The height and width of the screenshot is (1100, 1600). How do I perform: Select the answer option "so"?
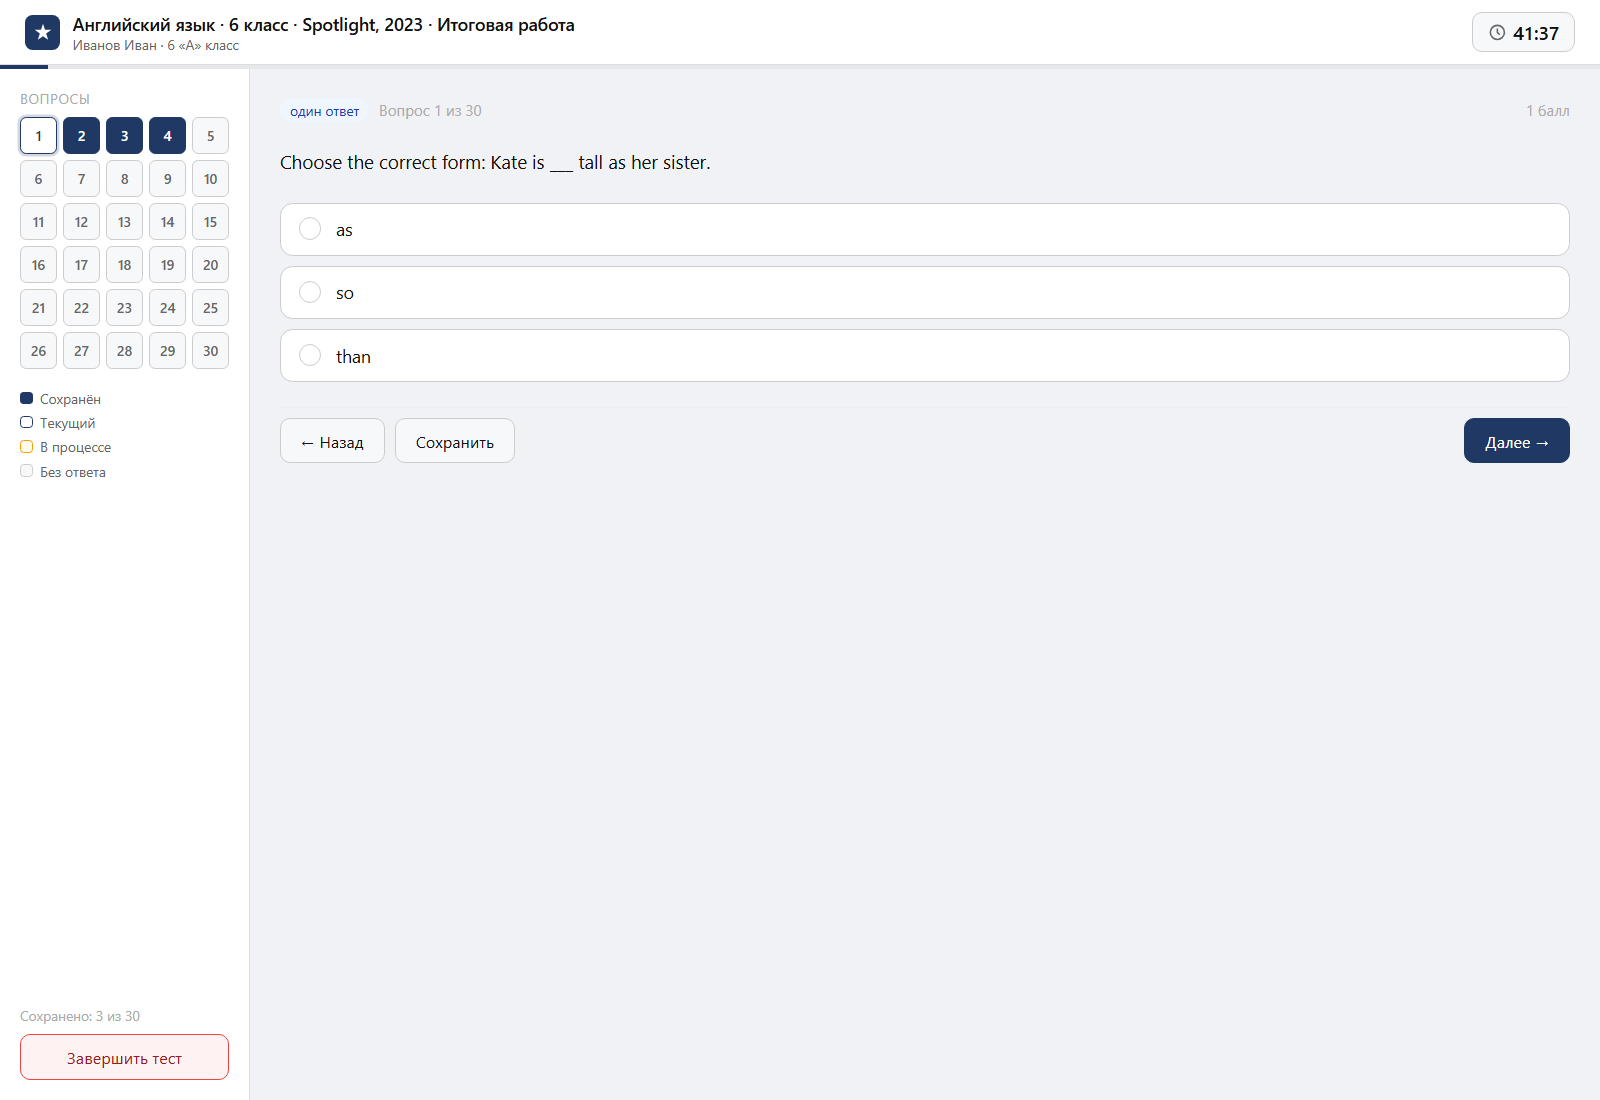[x=924, y=293]
